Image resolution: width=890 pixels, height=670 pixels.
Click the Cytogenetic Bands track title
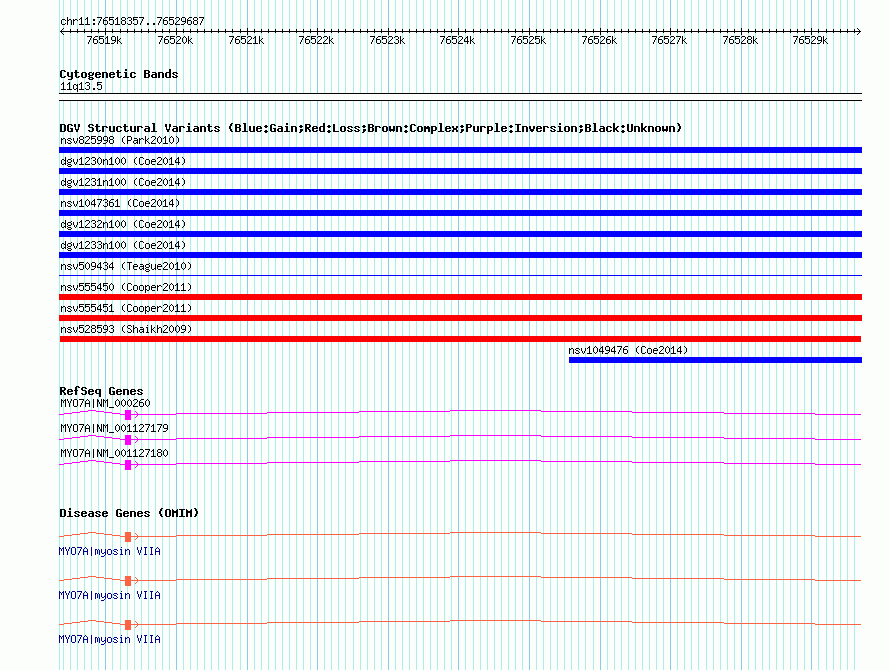[119, 74]
